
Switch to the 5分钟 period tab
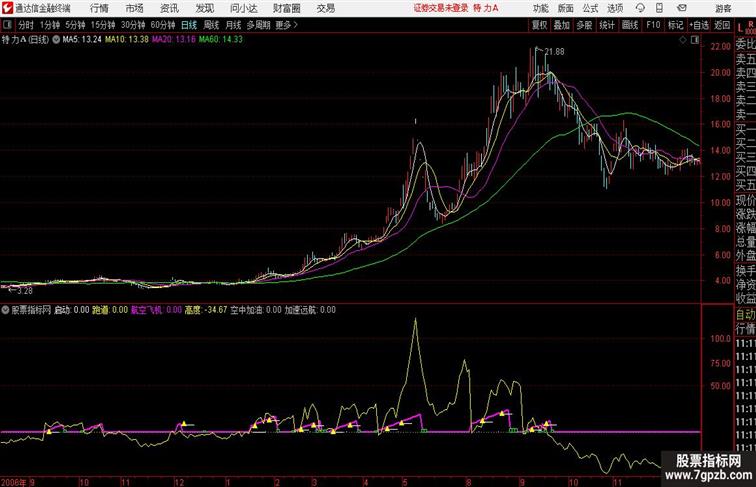click(75, 25)
